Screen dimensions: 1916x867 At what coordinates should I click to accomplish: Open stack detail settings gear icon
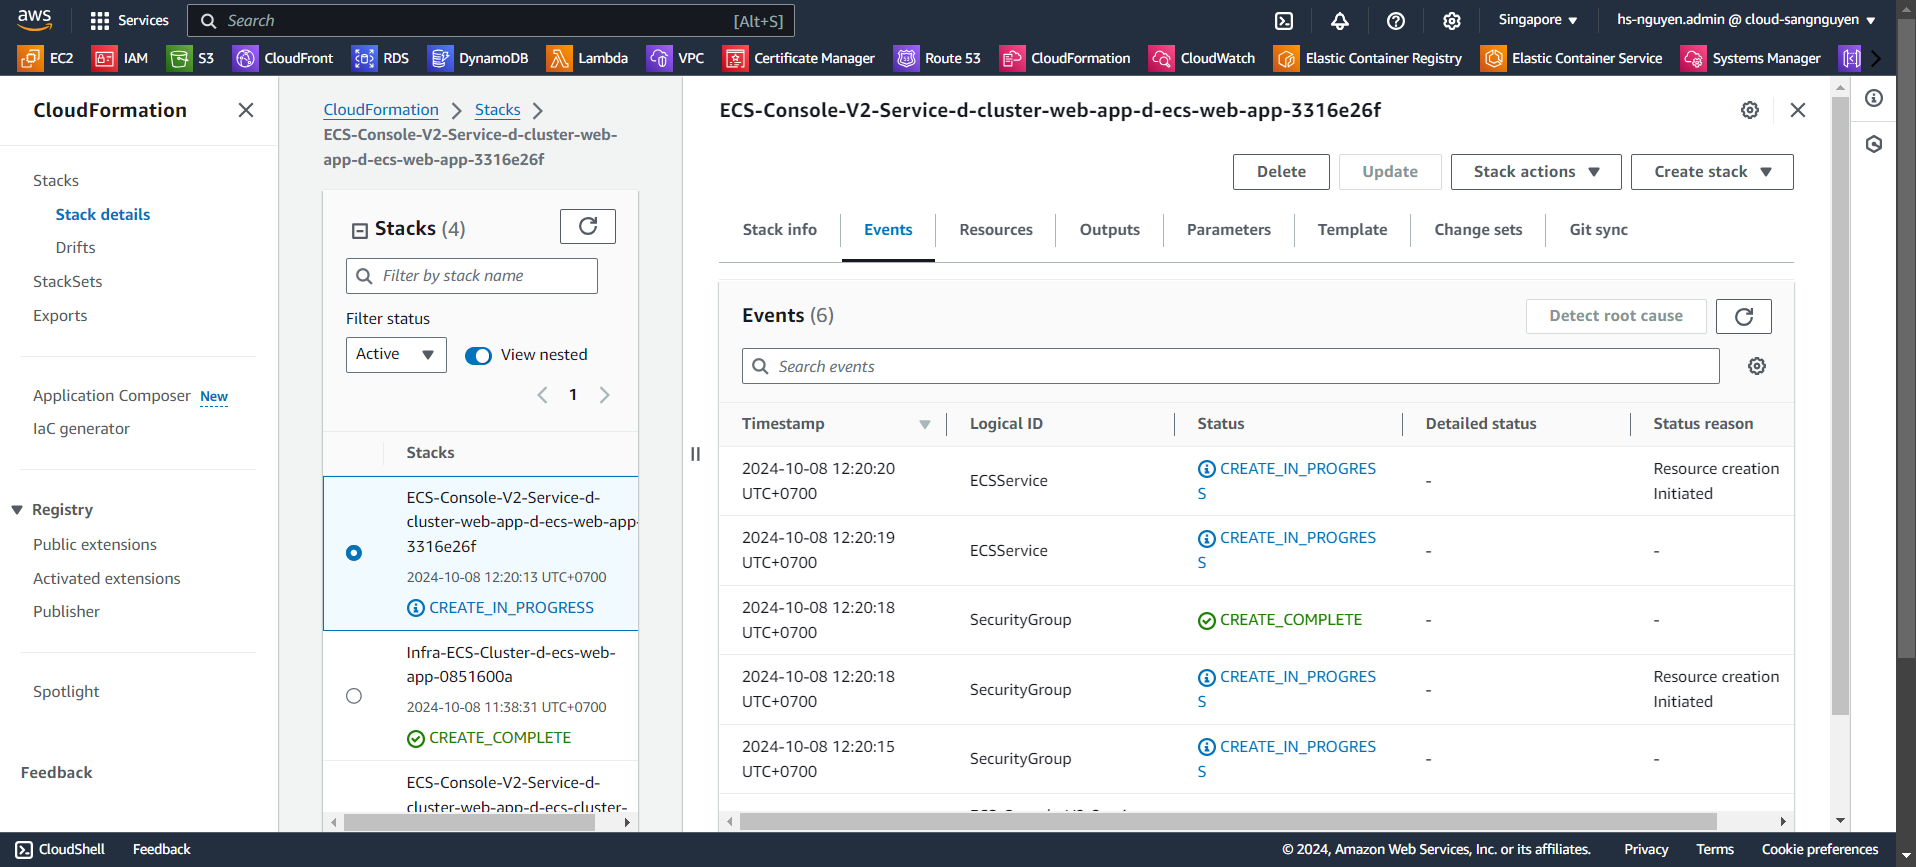pos(1749,111)
